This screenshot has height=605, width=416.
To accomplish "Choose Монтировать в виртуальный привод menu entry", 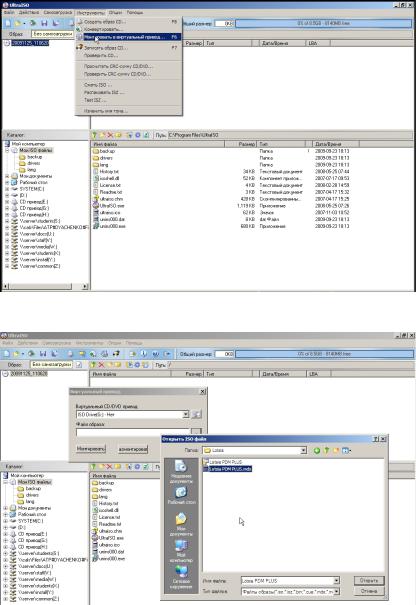I will 128,37.
